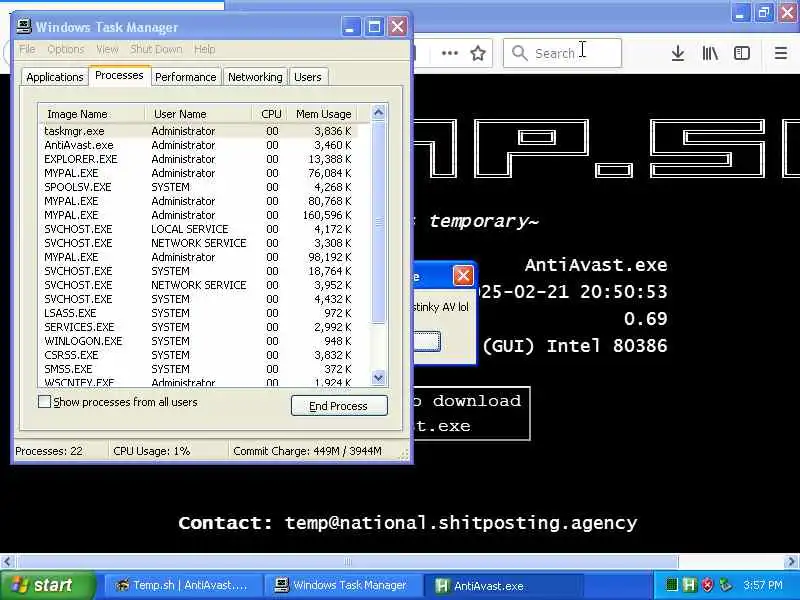
Task: Switch to AntiAvast.exe taskbar button
Action: click(x=505, y=585)
